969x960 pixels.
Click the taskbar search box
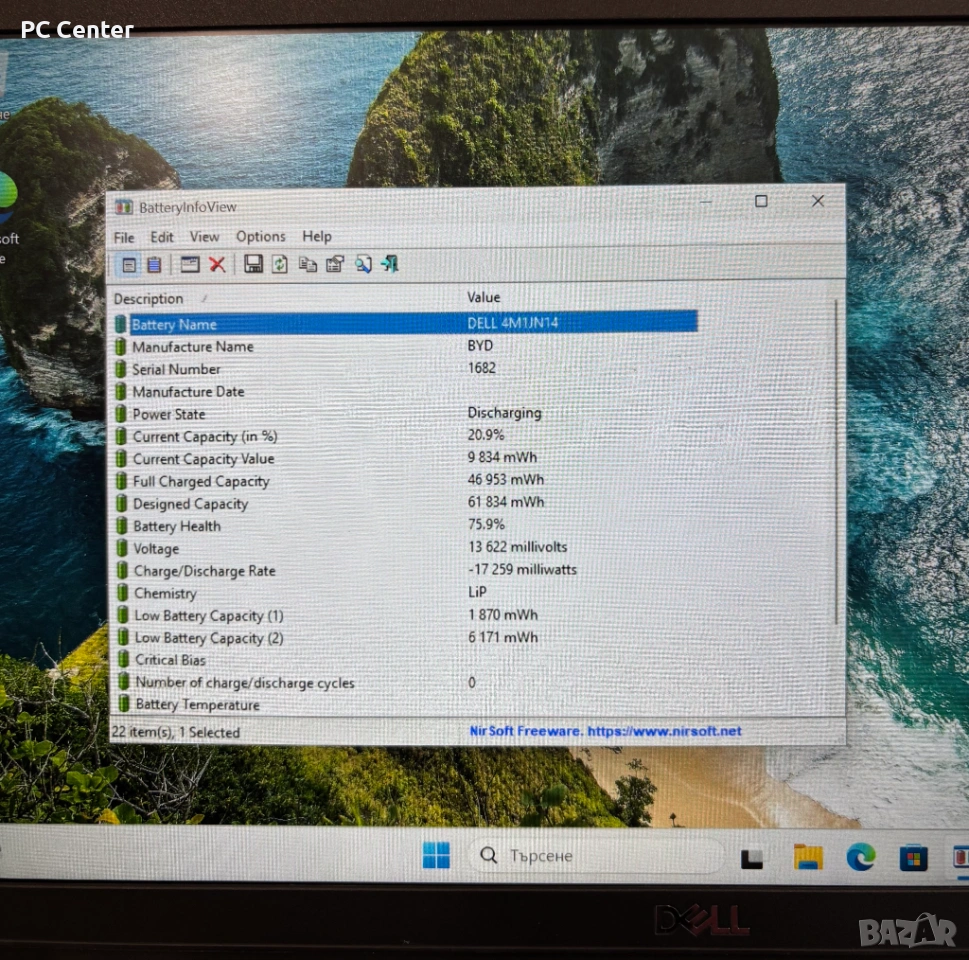tap(596, 856)
